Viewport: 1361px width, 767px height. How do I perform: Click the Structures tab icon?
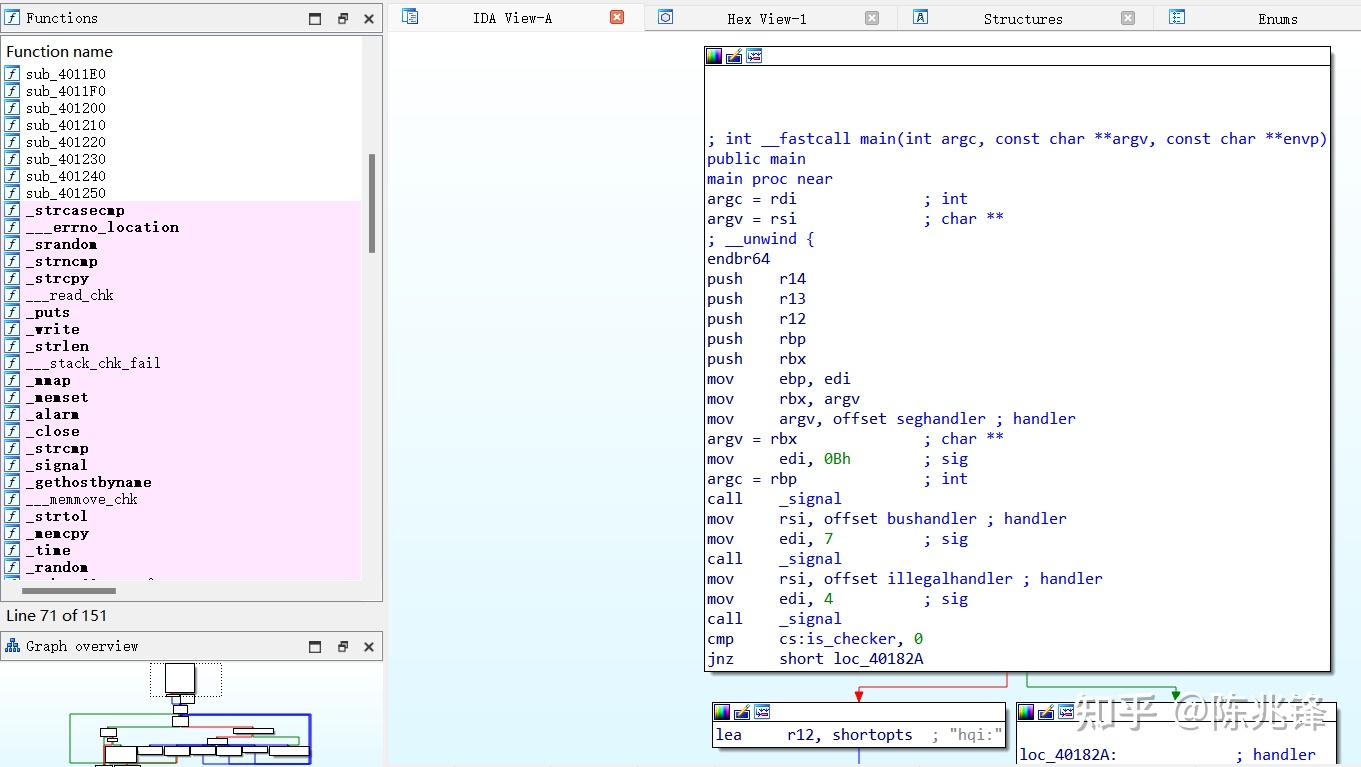(921, 17)
